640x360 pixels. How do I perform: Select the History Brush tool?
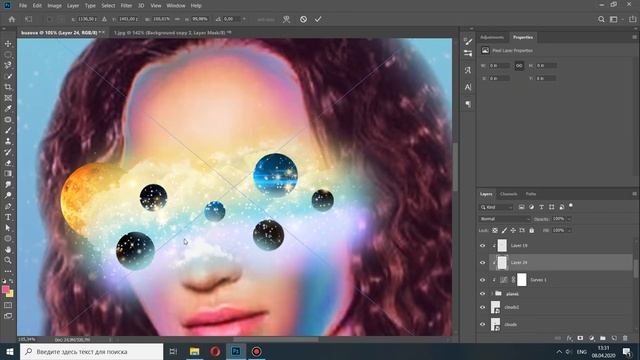[x=8, y=152]
